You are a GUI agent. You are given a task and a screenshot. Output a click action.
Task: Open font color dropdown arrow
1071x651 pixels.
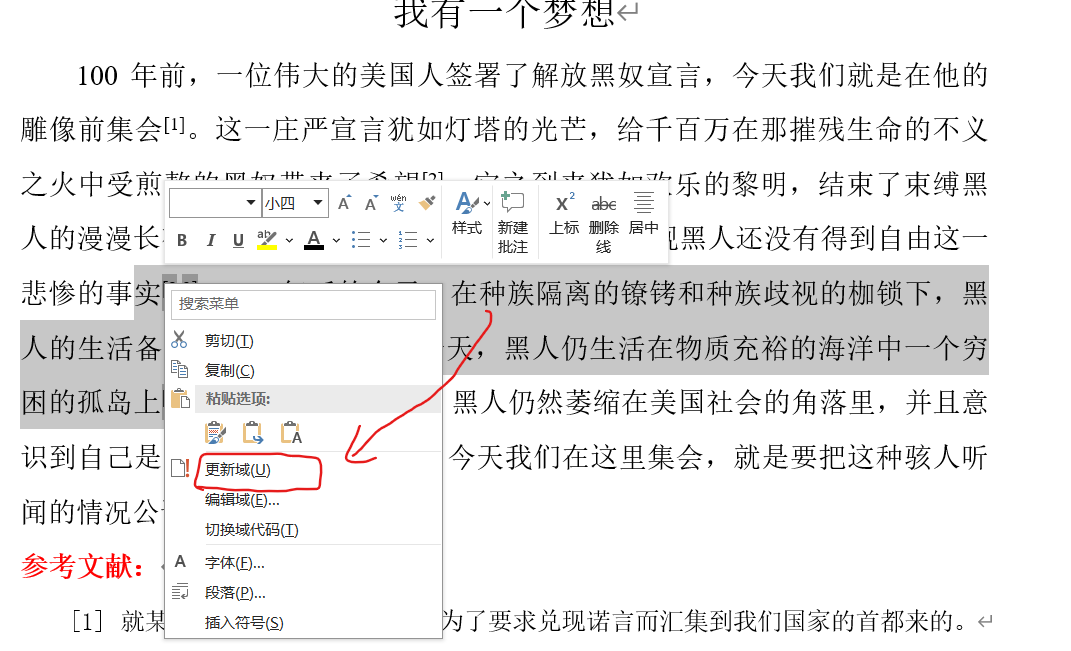coord(336,240)
